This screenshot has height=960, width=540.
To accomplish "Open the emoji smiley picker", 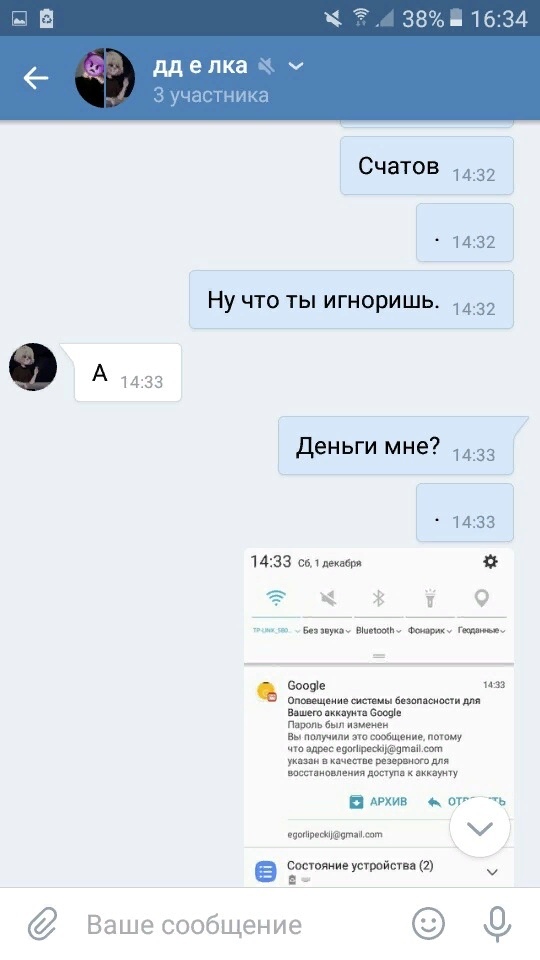I will 428,923.
